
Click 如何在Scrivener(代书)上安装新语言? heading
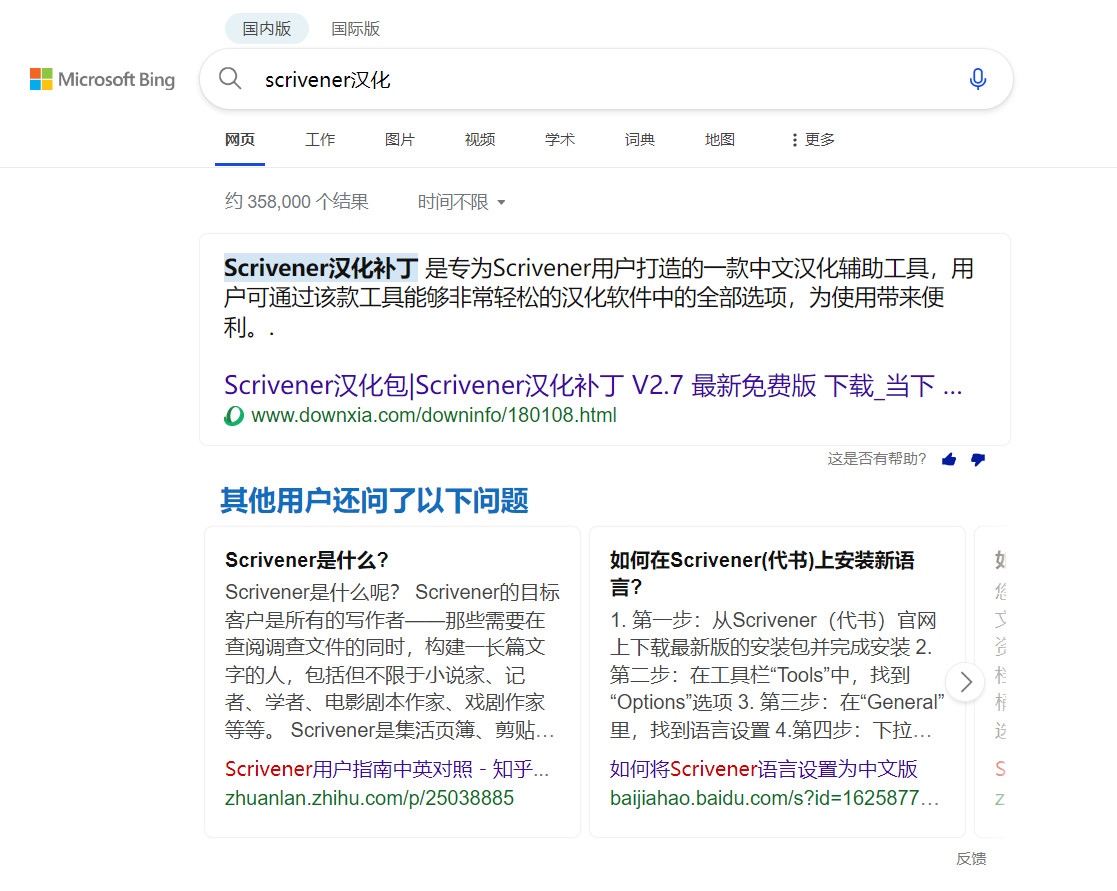(x=762, y=573)
